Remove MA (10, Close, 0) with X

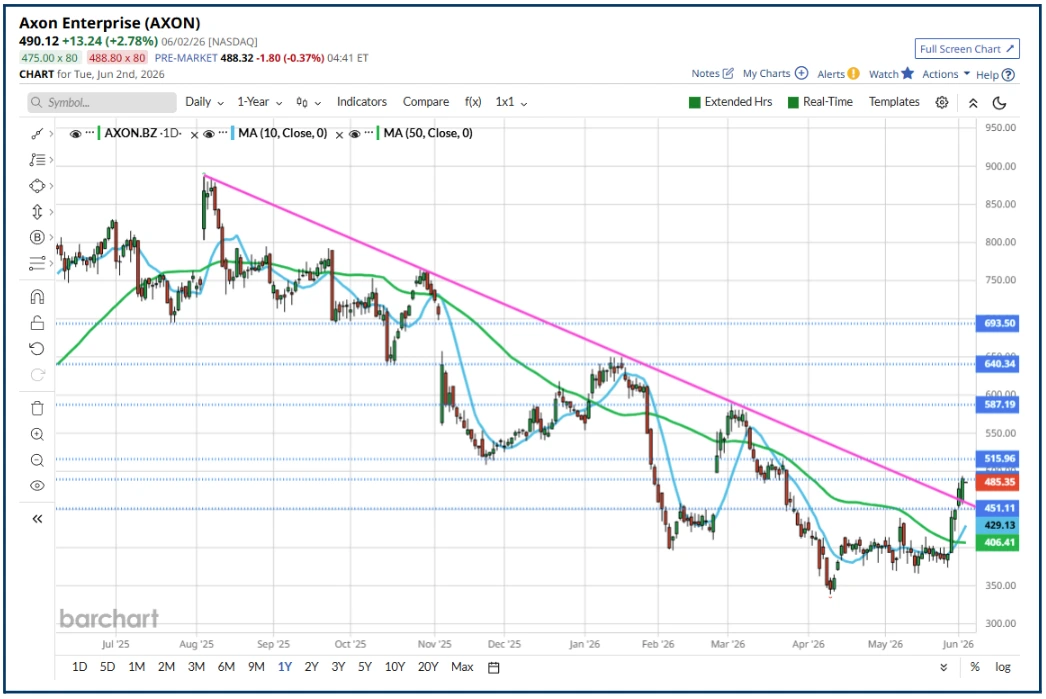pyautogui.click(x=339, y=135)
